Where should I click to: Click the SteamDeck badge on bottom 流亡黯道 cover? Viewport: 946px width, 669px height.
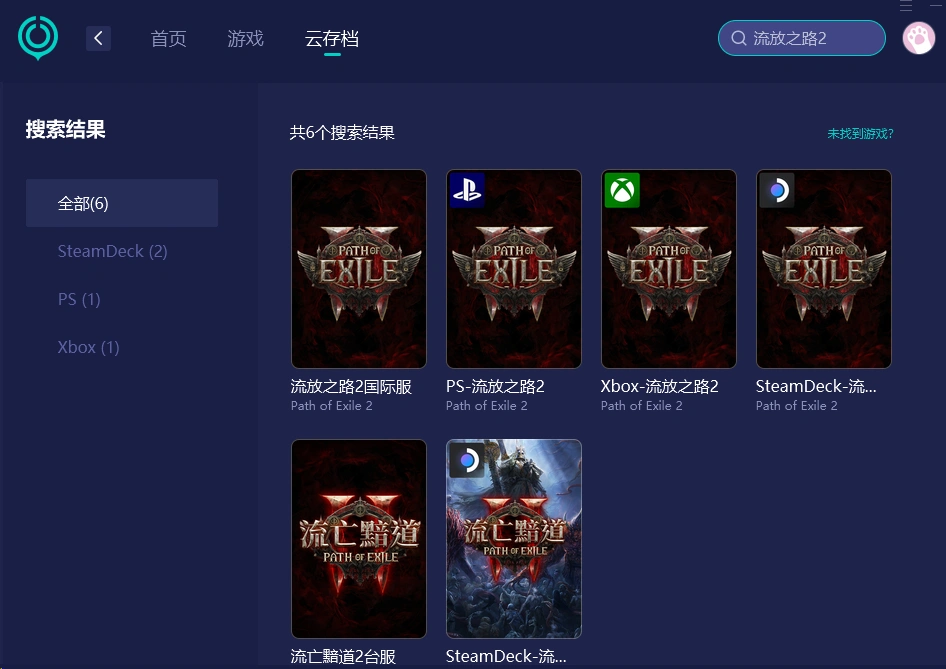click(466, 460)
